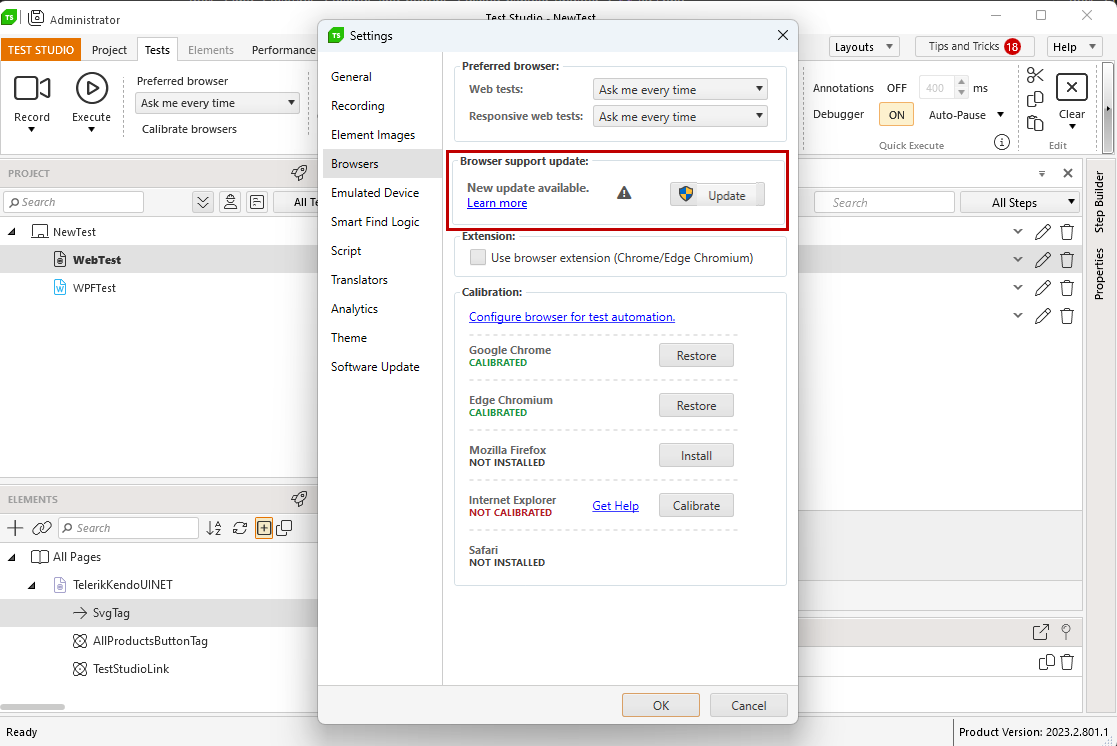The width and height of the screenshot is (1117, 746).
Task: Click the pencil edit icon in first step row
Action: (x=1043, y=232)
